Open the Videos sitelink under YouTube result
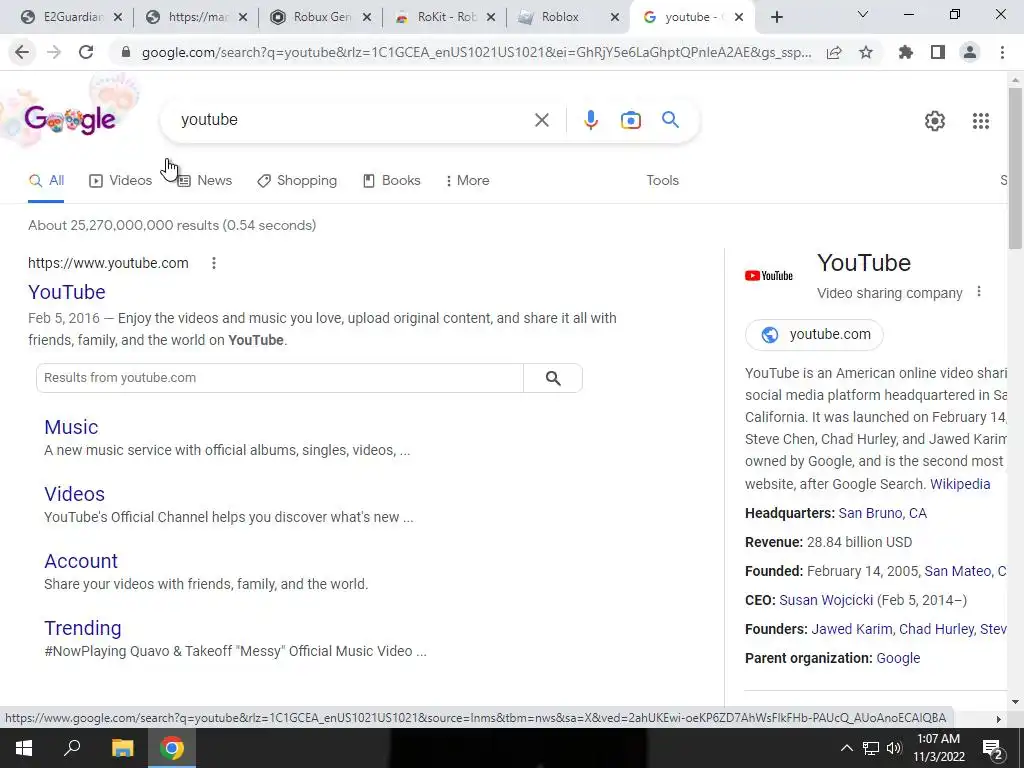1024x768 pixels. 74,494
